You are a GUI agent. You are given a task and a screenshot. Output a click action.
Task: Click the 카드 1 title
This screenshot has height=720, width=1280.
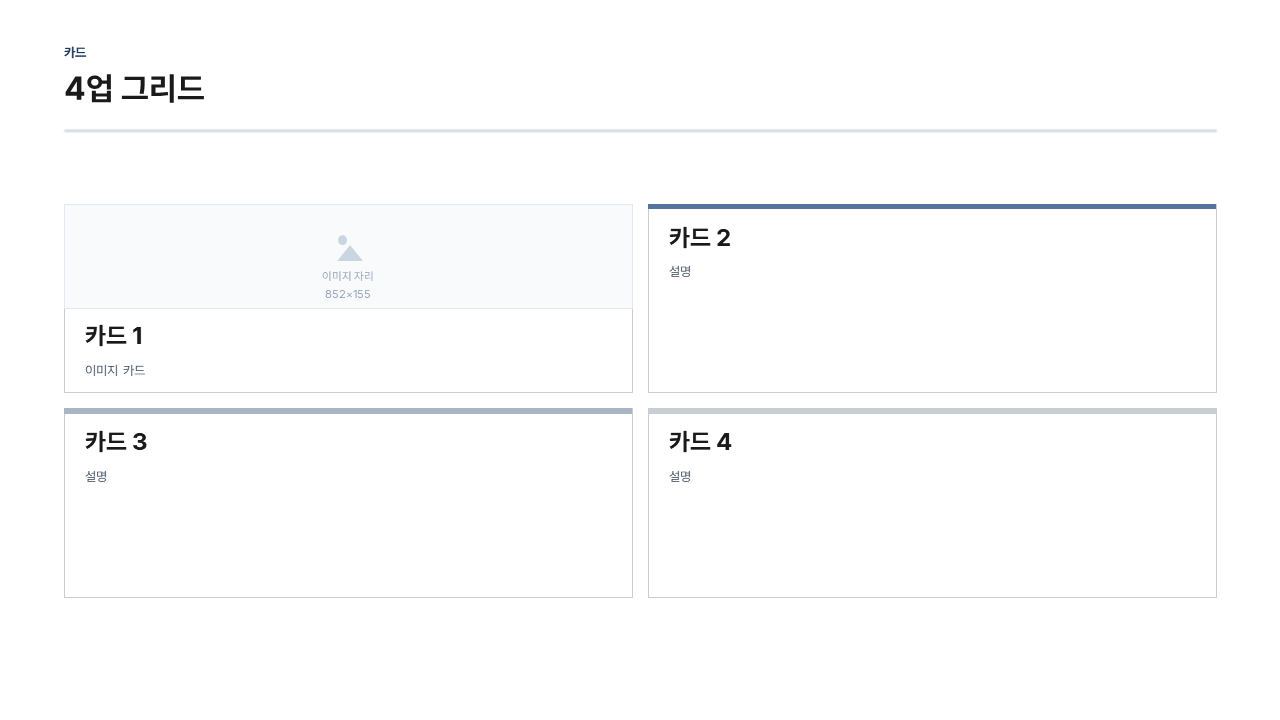(x=114, y=336)
